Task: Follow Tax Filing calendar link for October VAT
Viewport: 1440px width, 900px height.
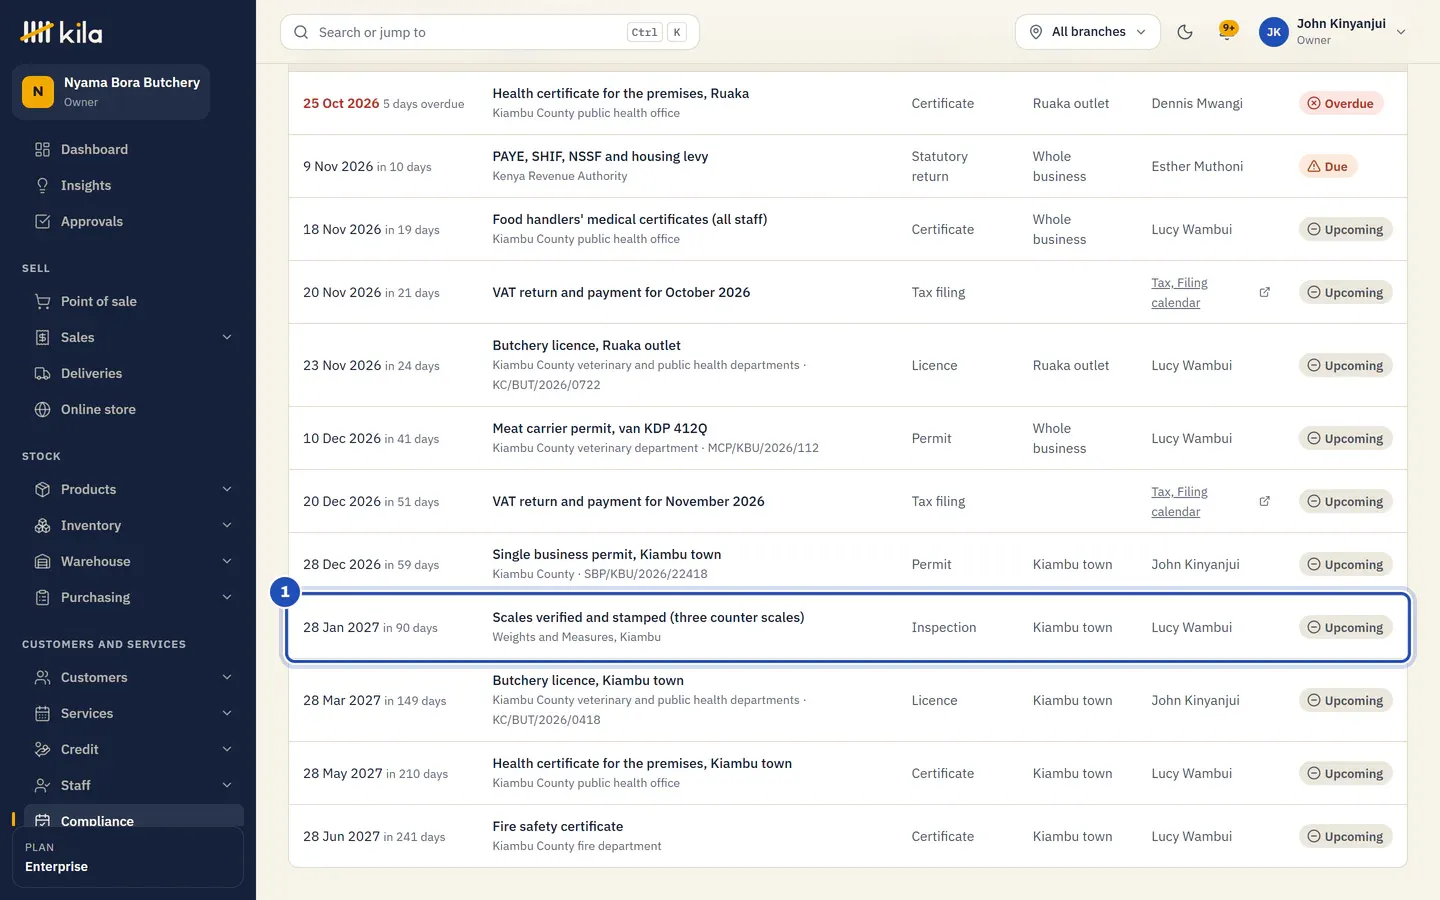Action: click(1180, 293)
